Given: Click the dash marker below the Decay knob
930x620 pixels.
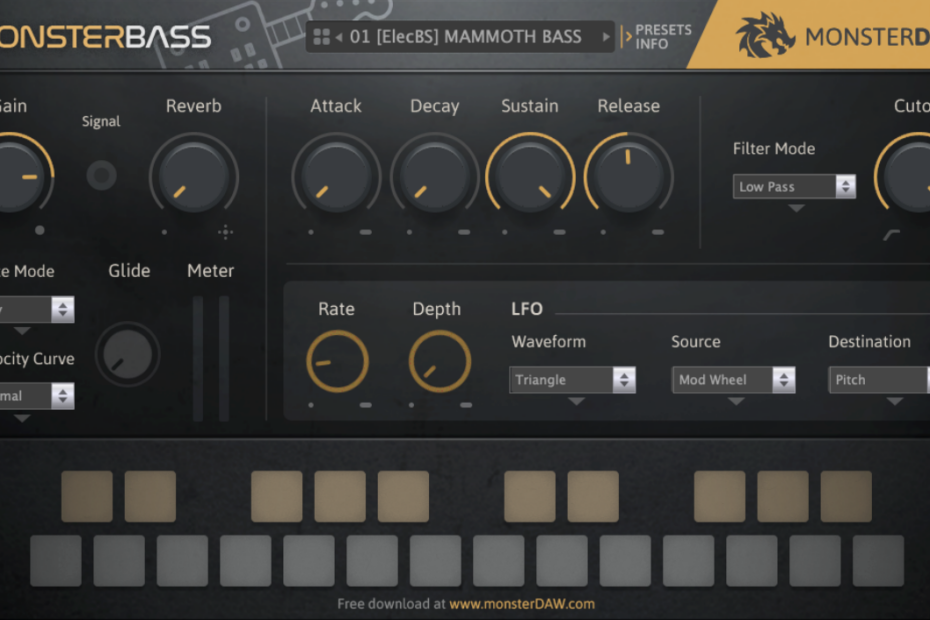Looking at the screenshot, I should click(x=464, y=232).
